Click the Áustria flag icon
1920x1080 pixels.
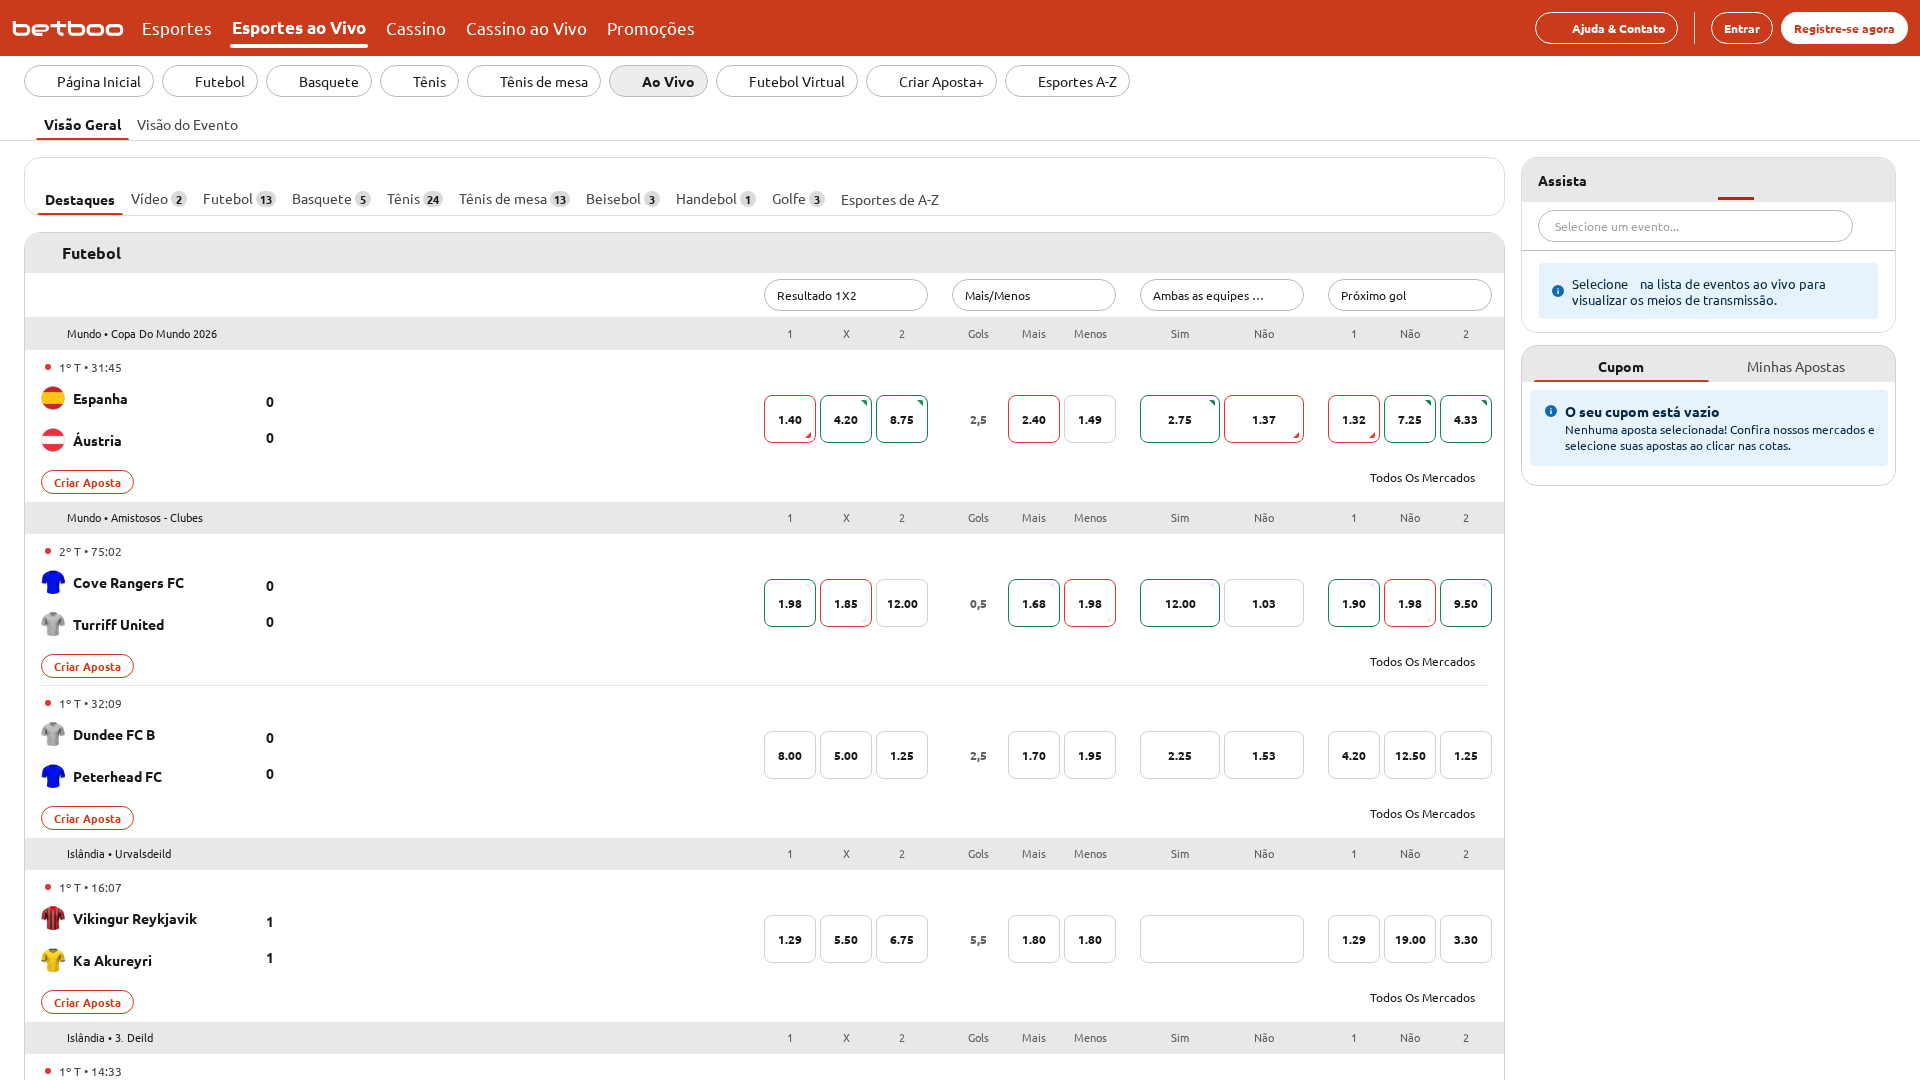point(53,440)
